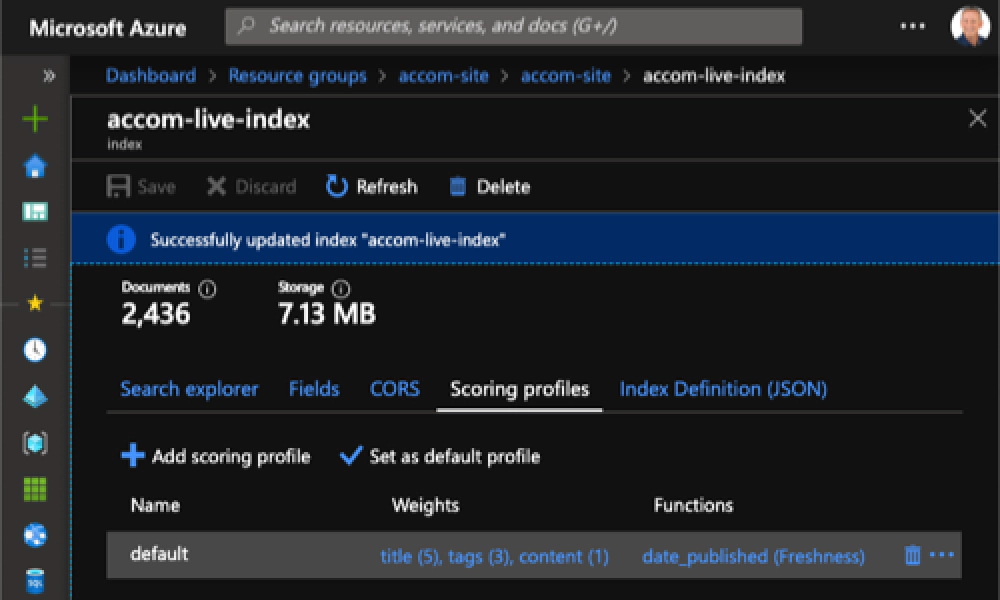Open Recent items with the clock icon
The height and width of the screenshot is (600, 1000).
pos(34,350)
